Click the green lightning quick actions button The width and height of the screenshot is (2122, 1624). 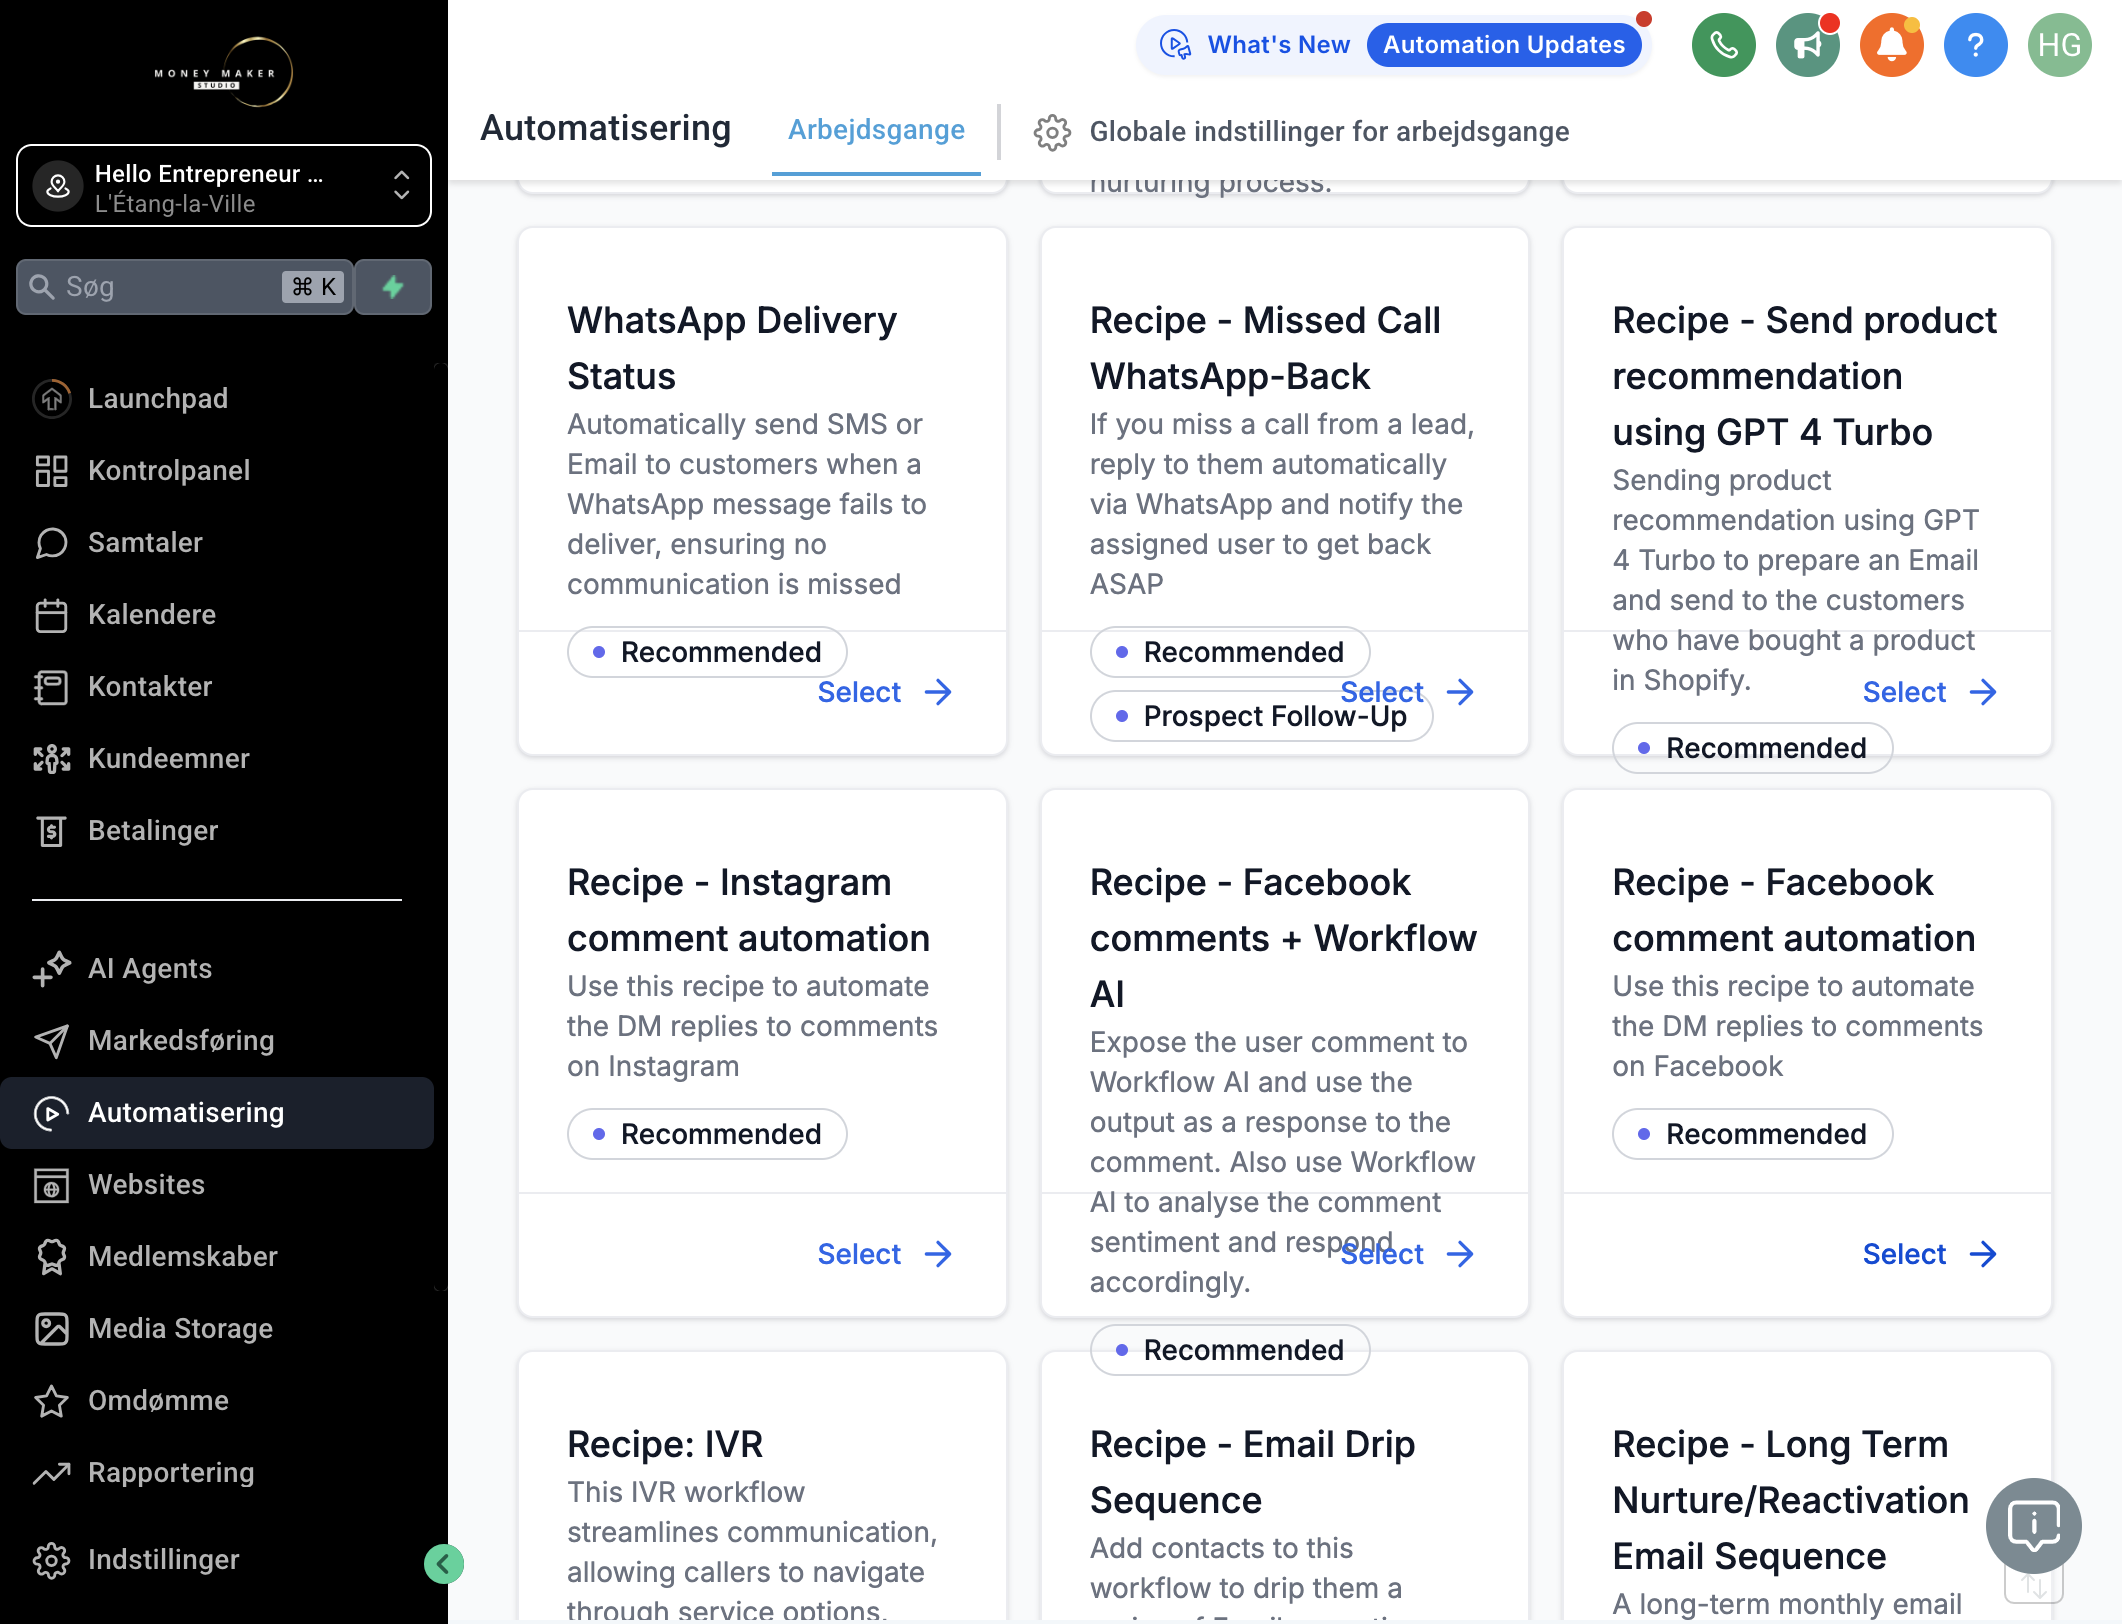point(393,287)
